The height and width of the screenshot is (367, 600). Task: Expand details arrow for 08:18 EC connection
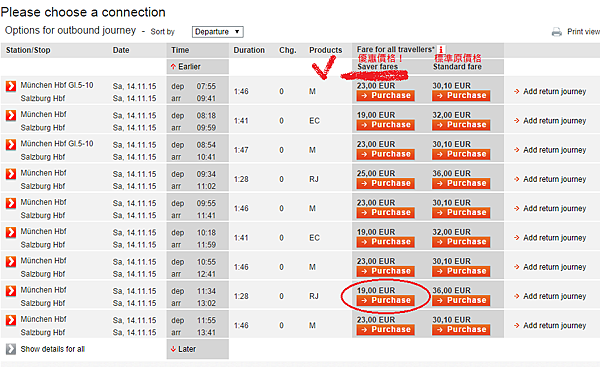[x=11, y=115]
